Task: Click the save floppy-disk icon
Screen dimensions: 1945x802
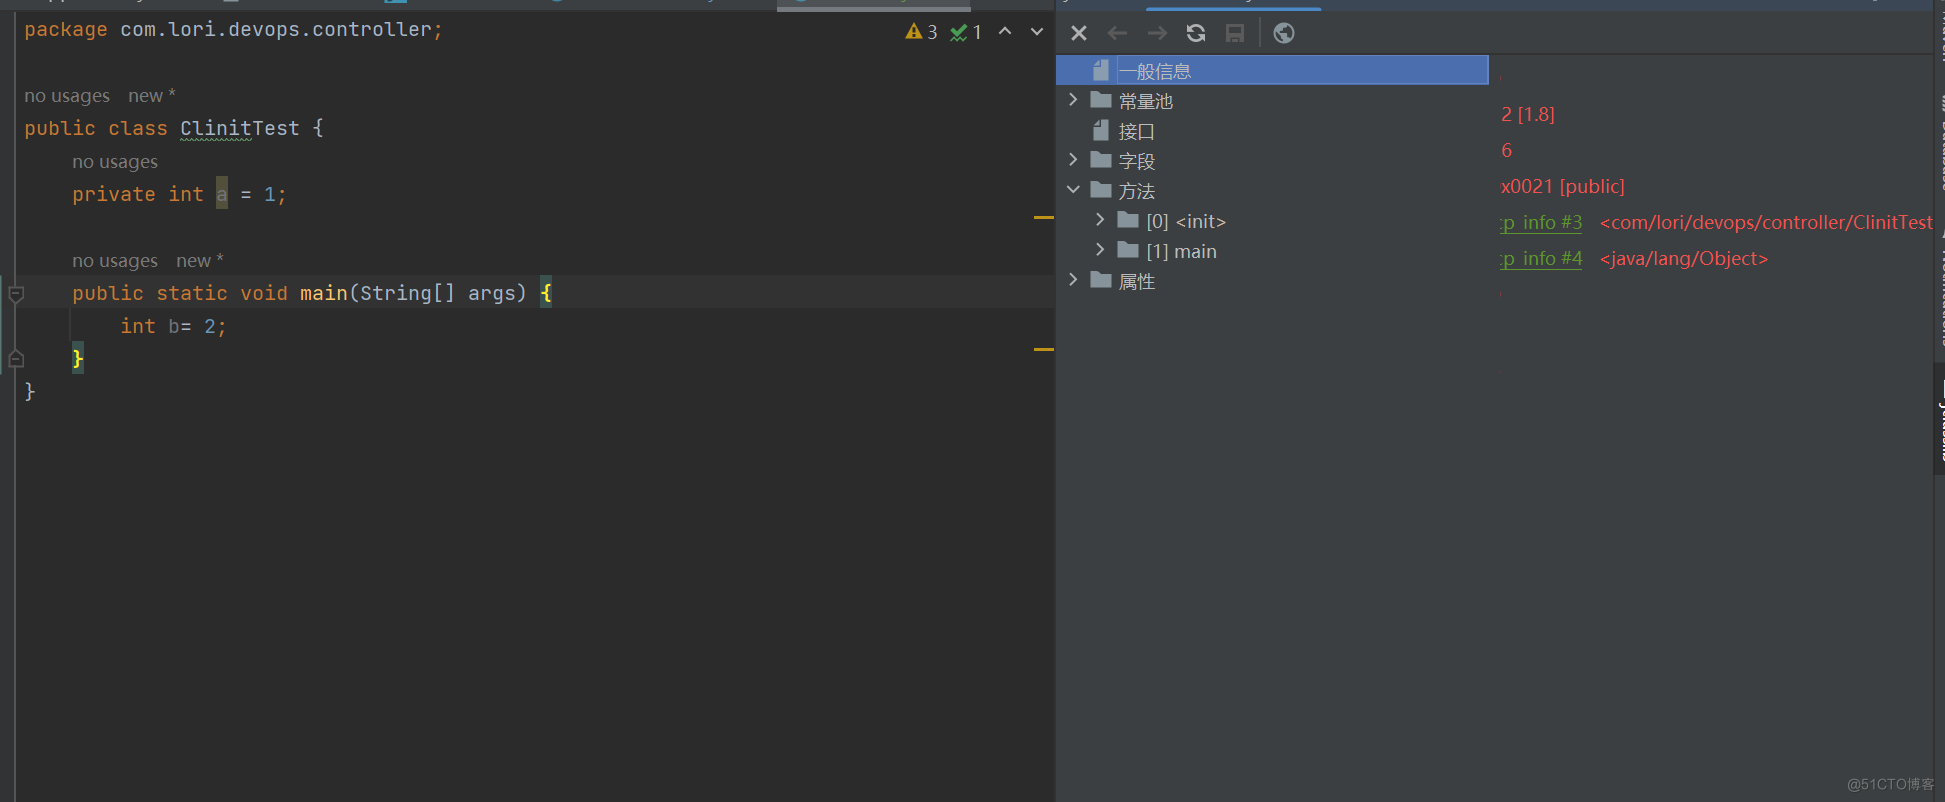Action: [x=1235, y=33]
